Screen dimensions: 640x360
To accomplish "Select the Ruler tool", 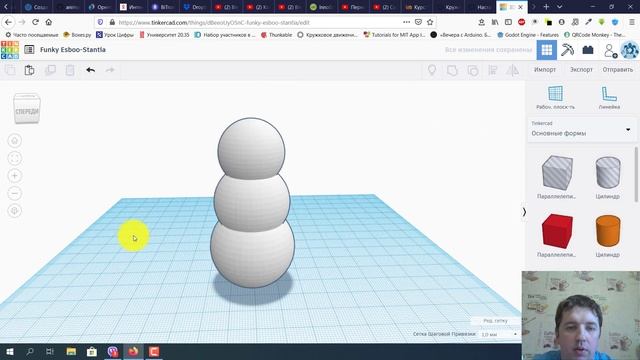I will point(609,98).
